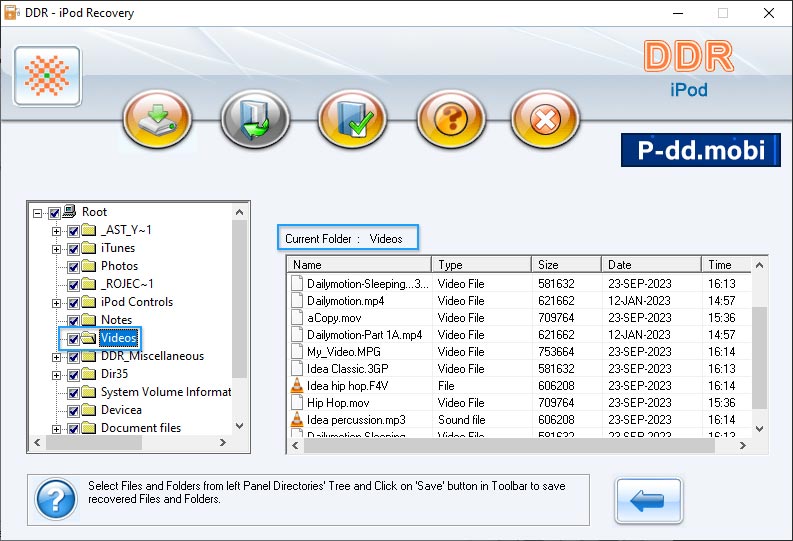Image resolution: width=793 pixels, height=541 pixels.
Task: Expand the iPod Controls folder node
Action: [56, 303]
